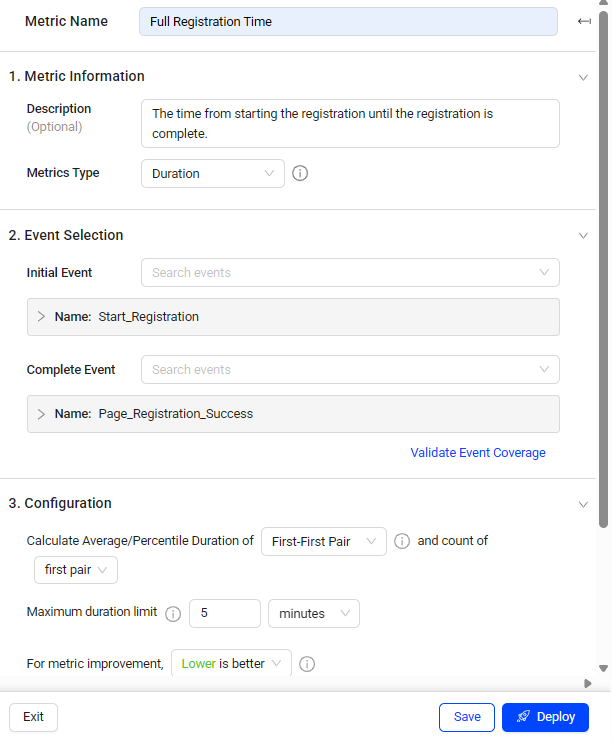Viewport: 612px width, 741px height.
Task: Collapse the Configuration section chevron
Action: [584, 504]
